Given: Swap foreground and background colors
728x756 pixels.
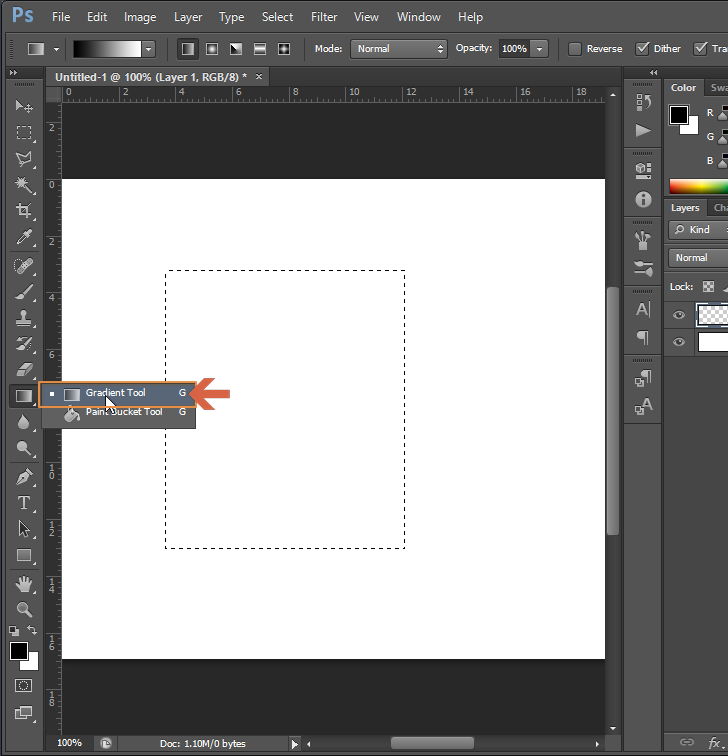Looking at the screenshot, I should tap(32, 630).
